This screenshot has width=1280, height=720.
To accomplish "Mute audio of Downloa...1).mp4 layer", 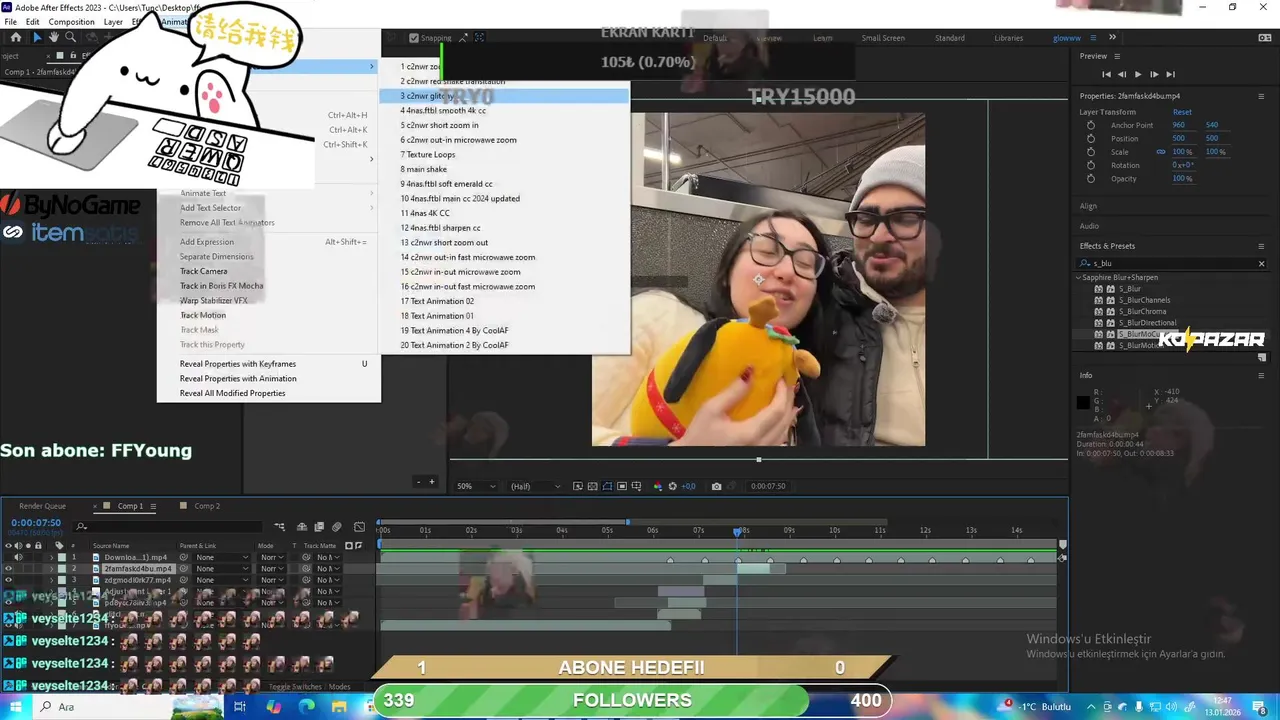I will click(19, 557).
